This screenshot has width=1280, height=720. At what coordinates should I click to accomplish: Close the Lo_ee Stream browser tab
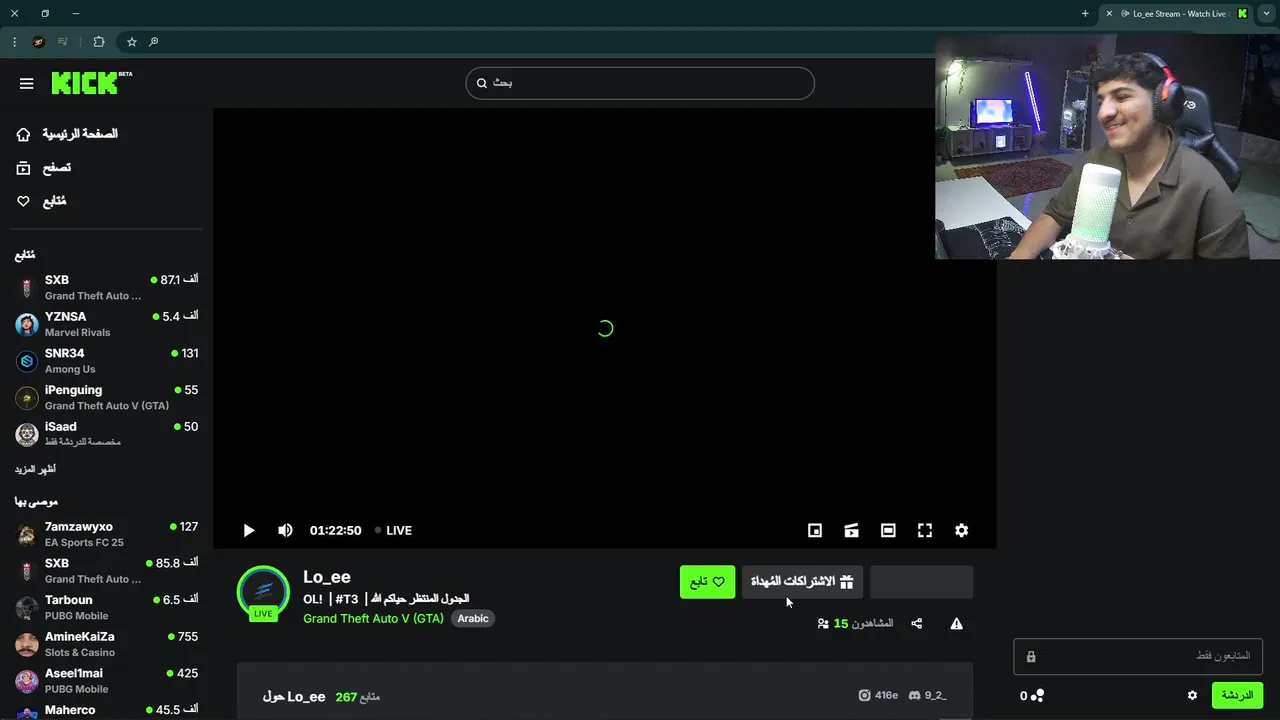[x=1109, y=14]
